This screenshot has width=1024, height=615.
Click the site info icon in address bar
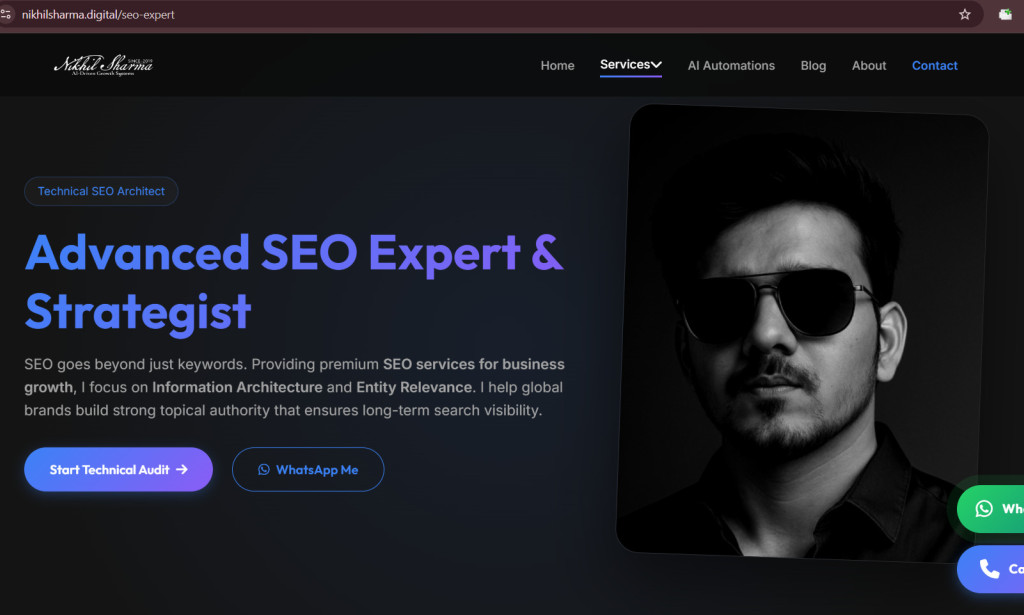tap(6, 14)
